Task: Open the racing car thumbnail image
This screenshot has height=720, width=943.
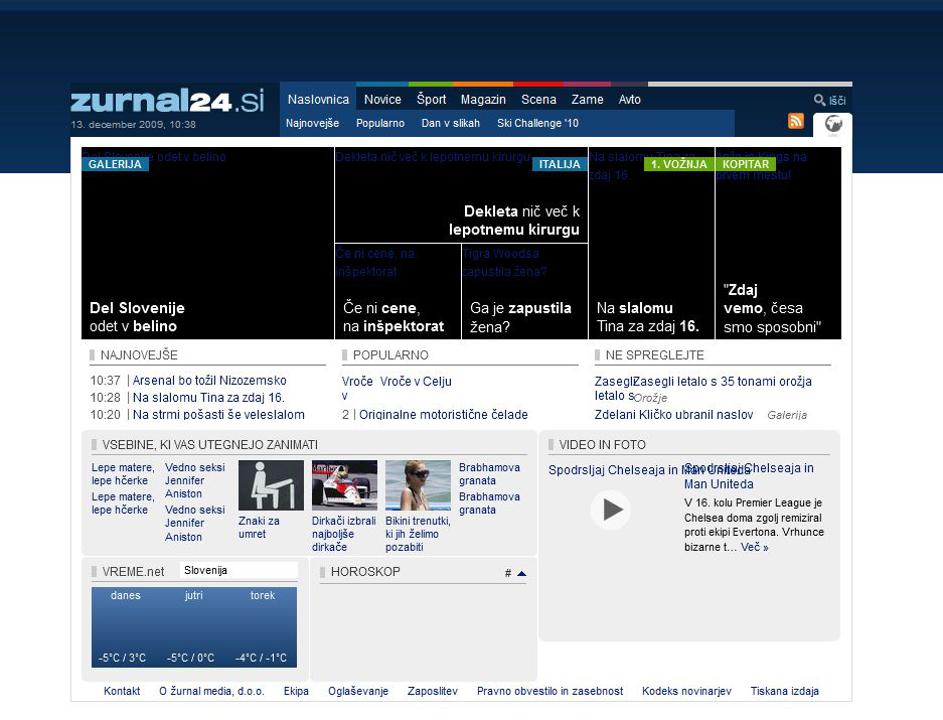Action: click(x=344, y=486)
